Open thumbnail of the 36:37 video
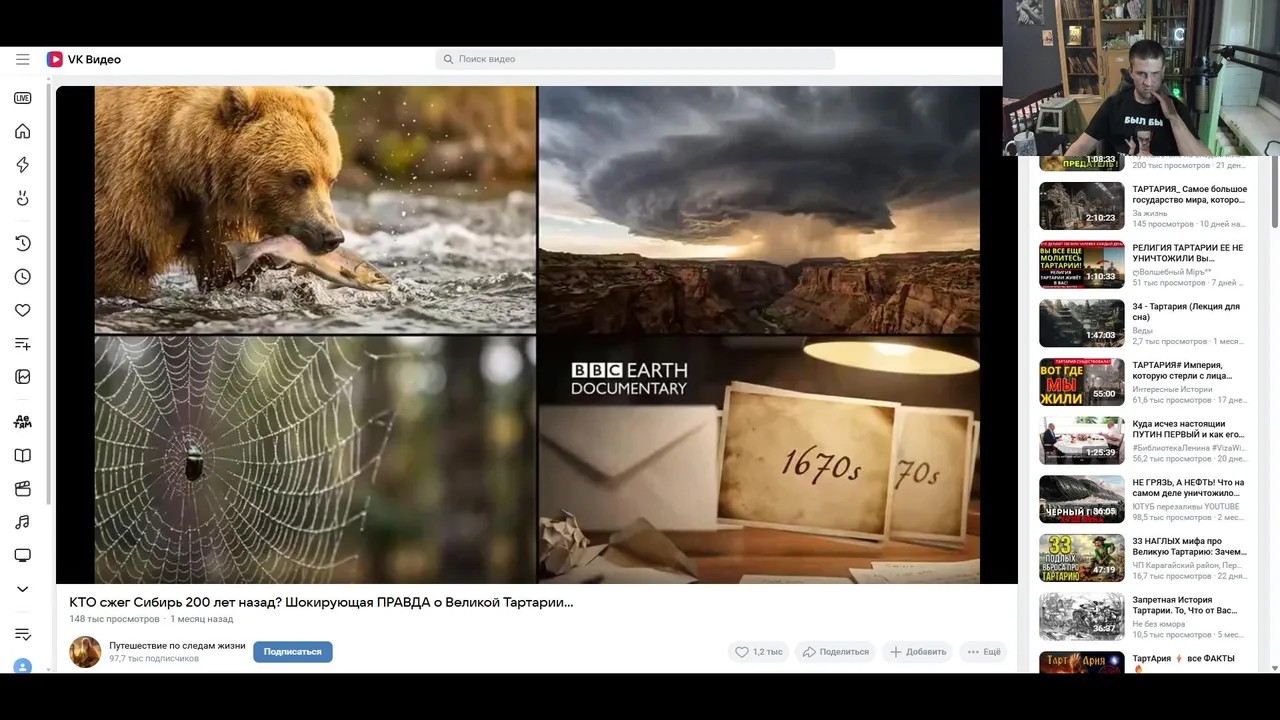 click(x=1081, y=617)
